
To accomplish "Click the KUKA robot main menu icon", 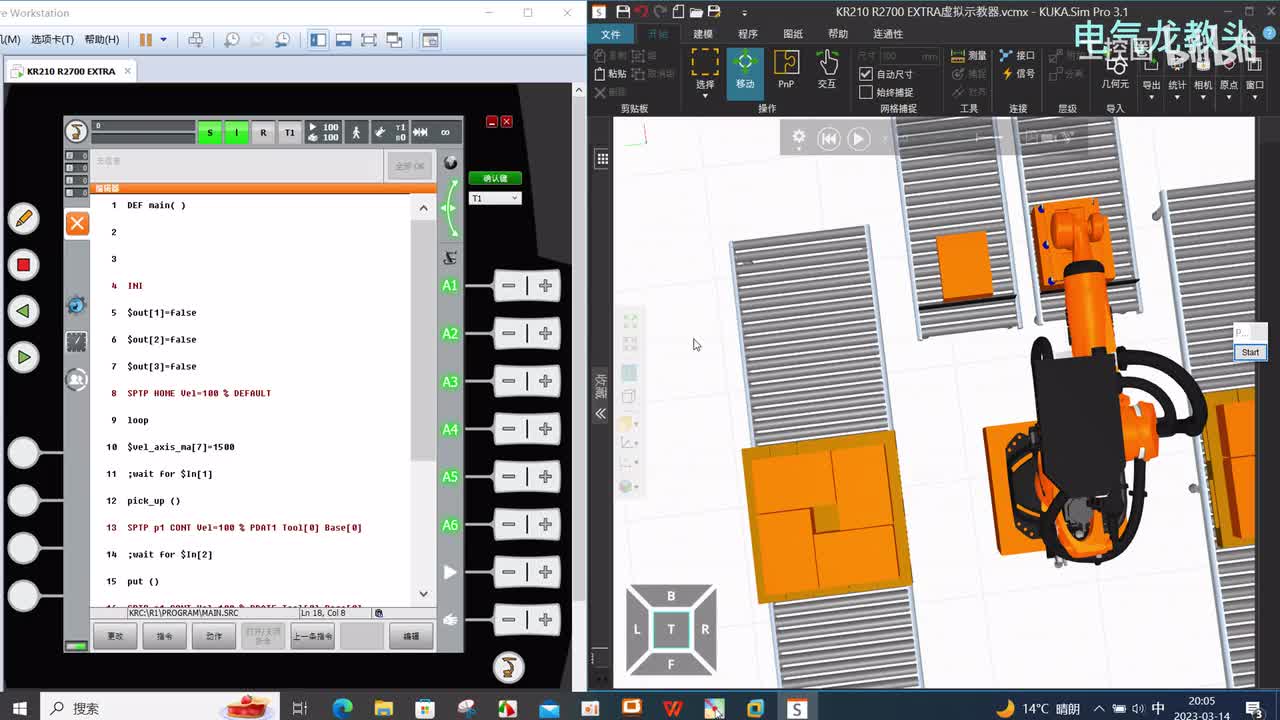I will [76, 131].
